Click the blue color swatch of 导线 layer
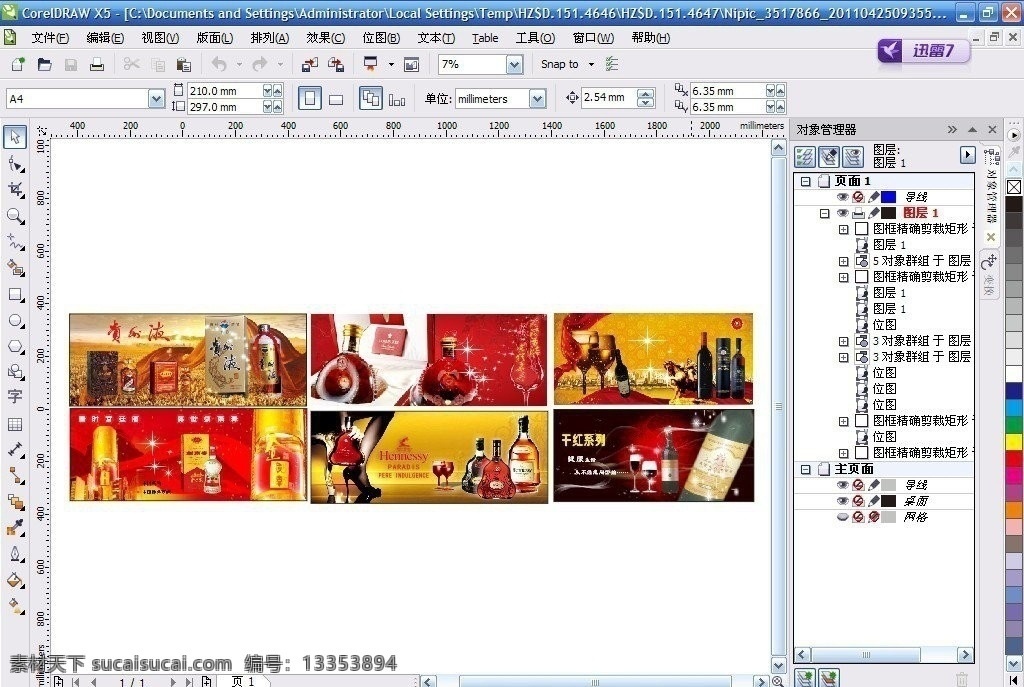1024x687 pixels. [x=888, y=197]
